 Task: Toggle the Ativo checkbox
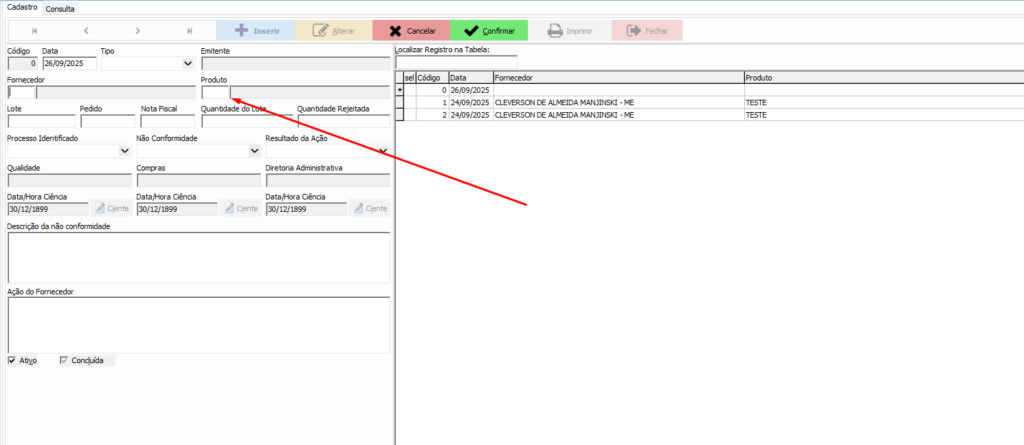point(12,360)
